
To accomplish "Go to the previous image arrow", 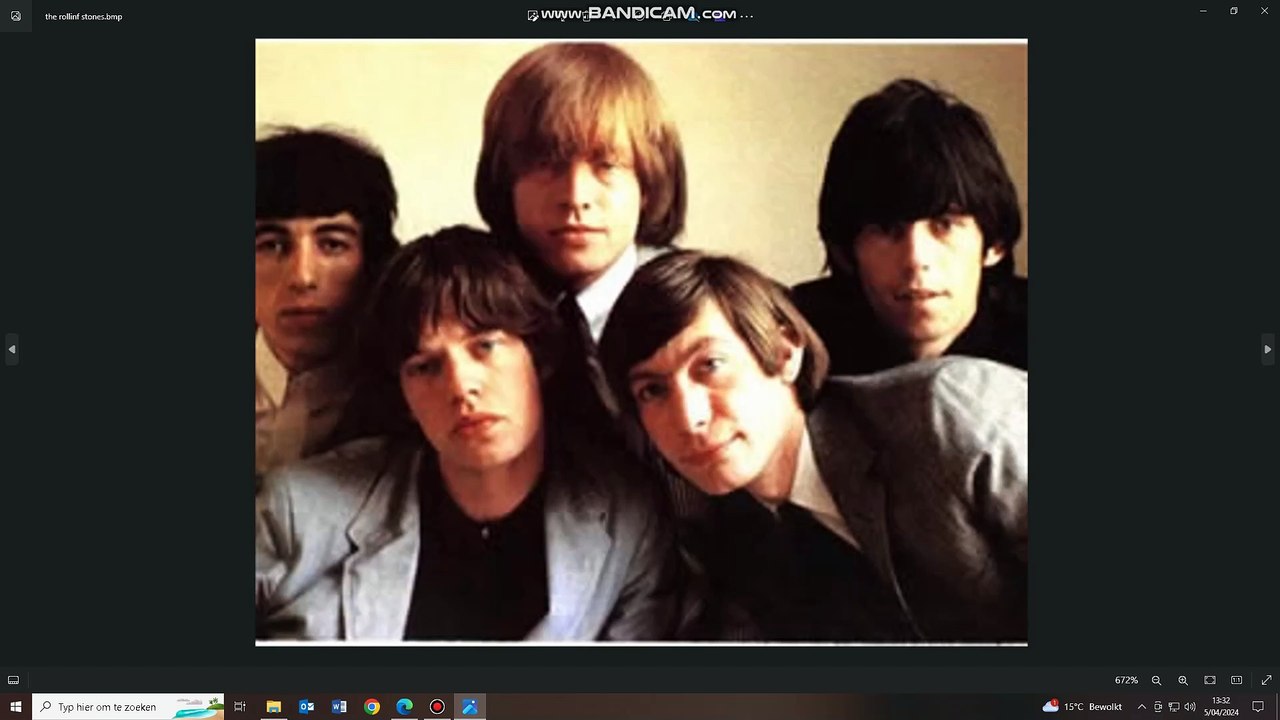I will pos(11,349).
